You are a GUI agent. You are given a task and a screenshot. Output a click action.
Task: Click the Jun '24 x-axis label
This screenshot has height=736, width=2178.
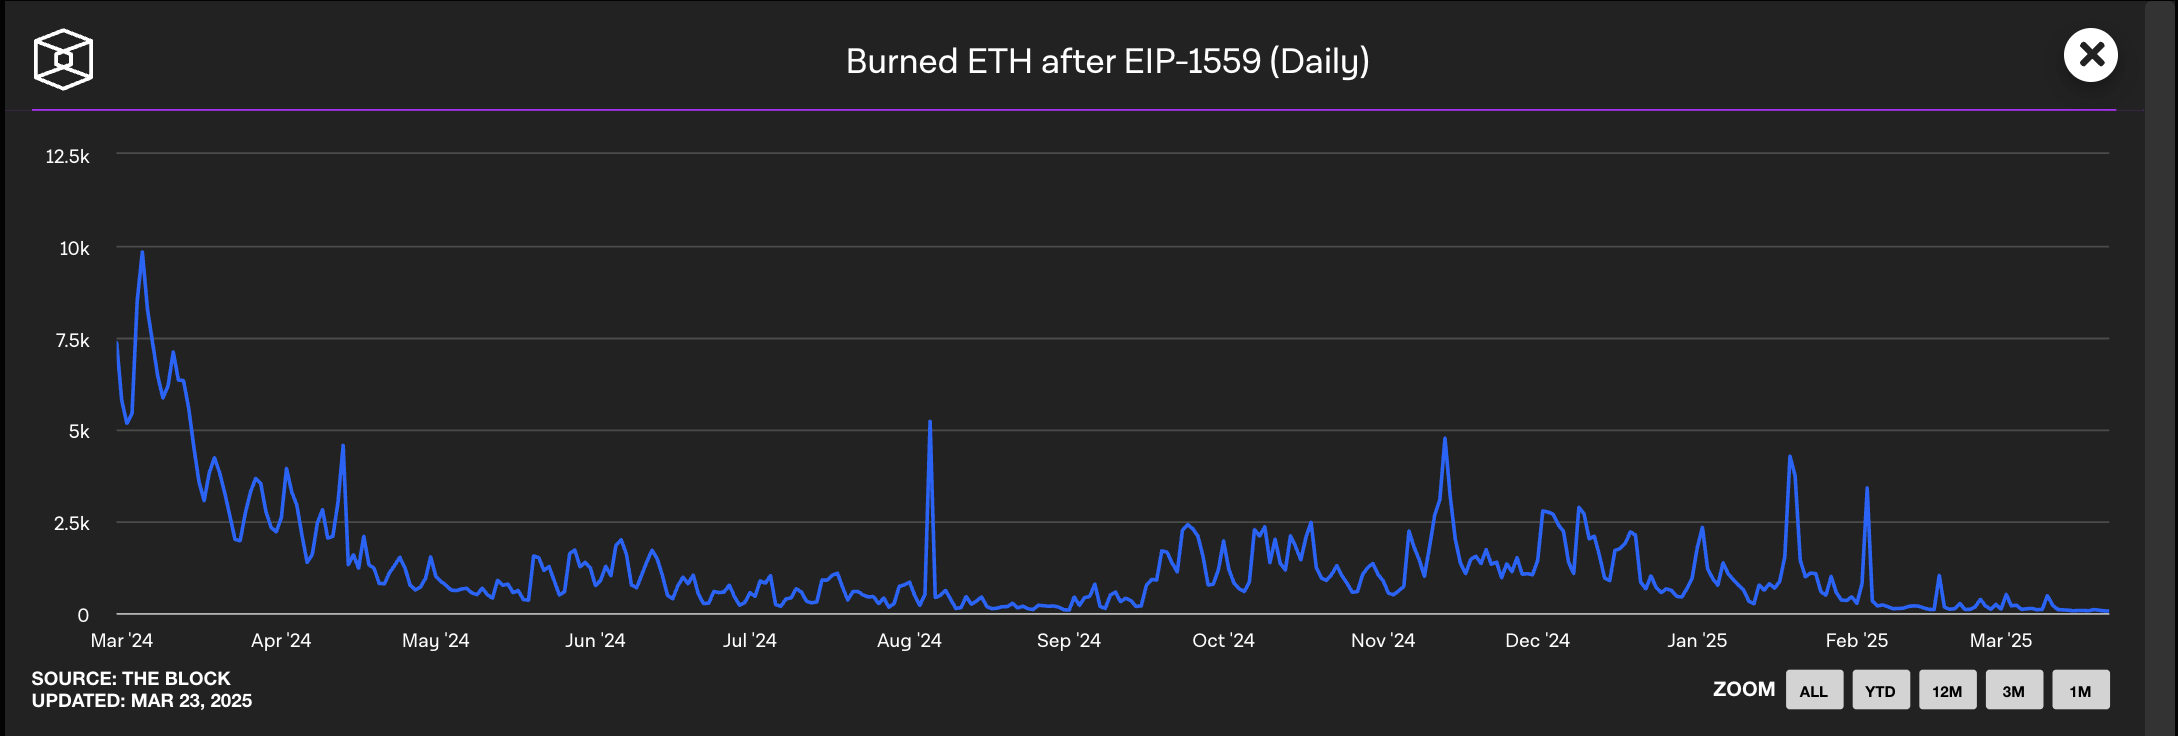[x=595, y=640]
